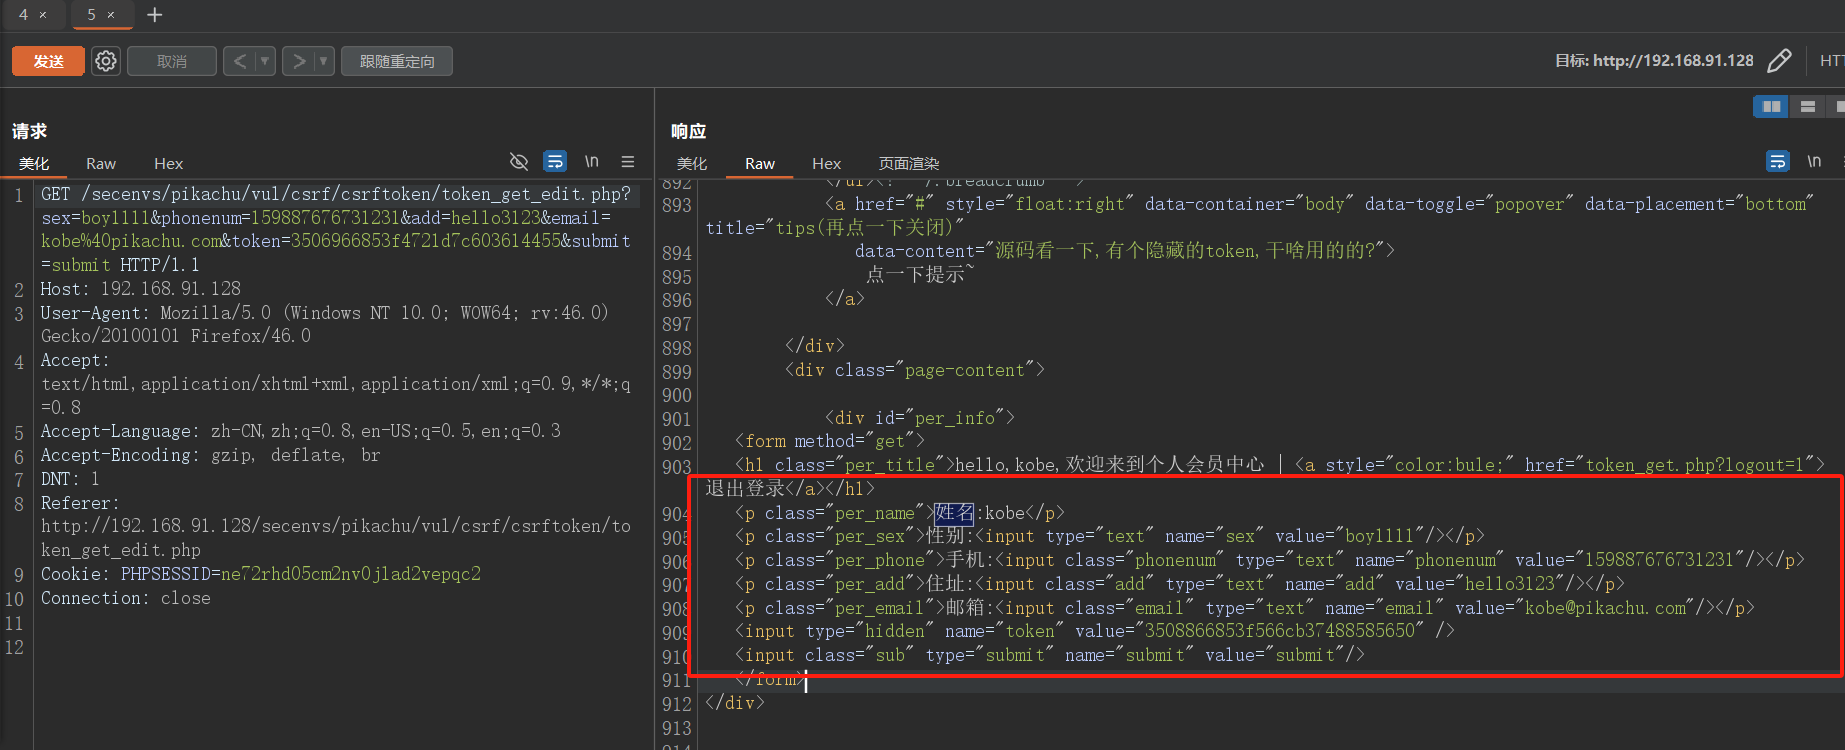Click the Host: 192.168.91.128 header line
Screen dimensions: 1845x750
pos(141,289)
